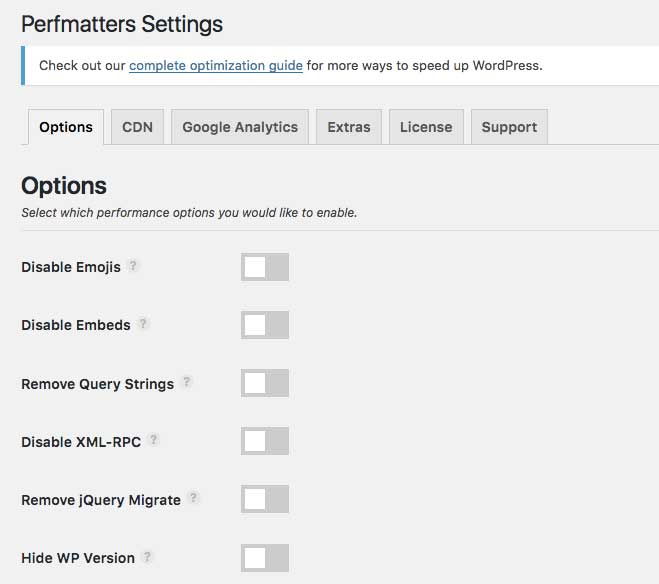Click the Disable Emojis label text
The image size is (659, 584).
(x=71, y=267)
